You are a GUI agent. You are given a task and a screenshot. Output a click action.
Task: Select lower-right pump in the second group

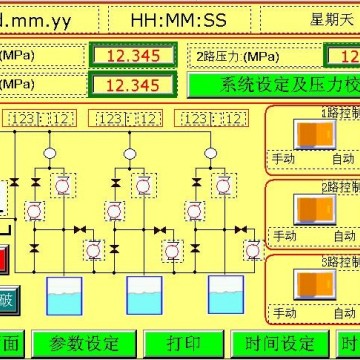pyautogui.click(x=172, y=251)
